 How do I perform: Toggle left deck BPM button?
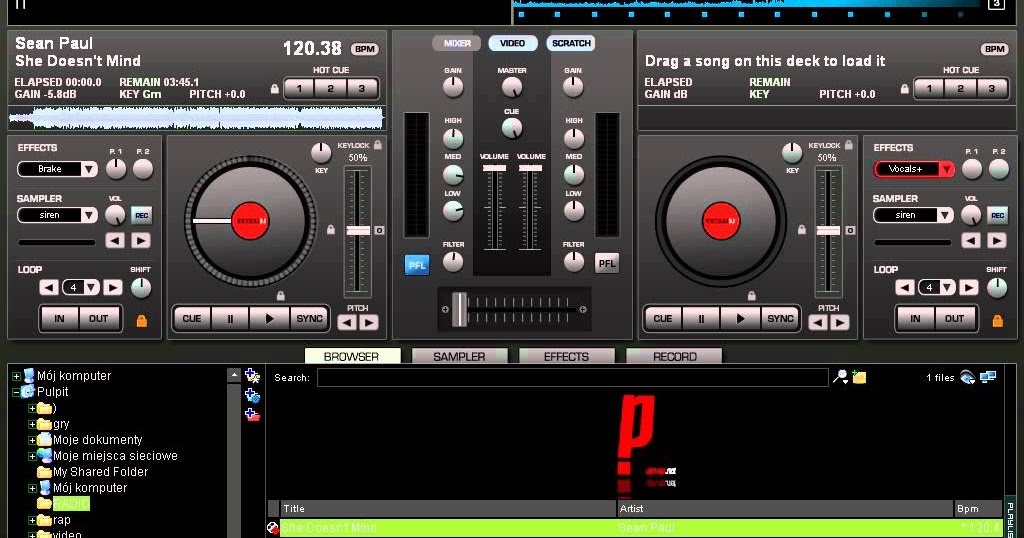click(364, 49)
